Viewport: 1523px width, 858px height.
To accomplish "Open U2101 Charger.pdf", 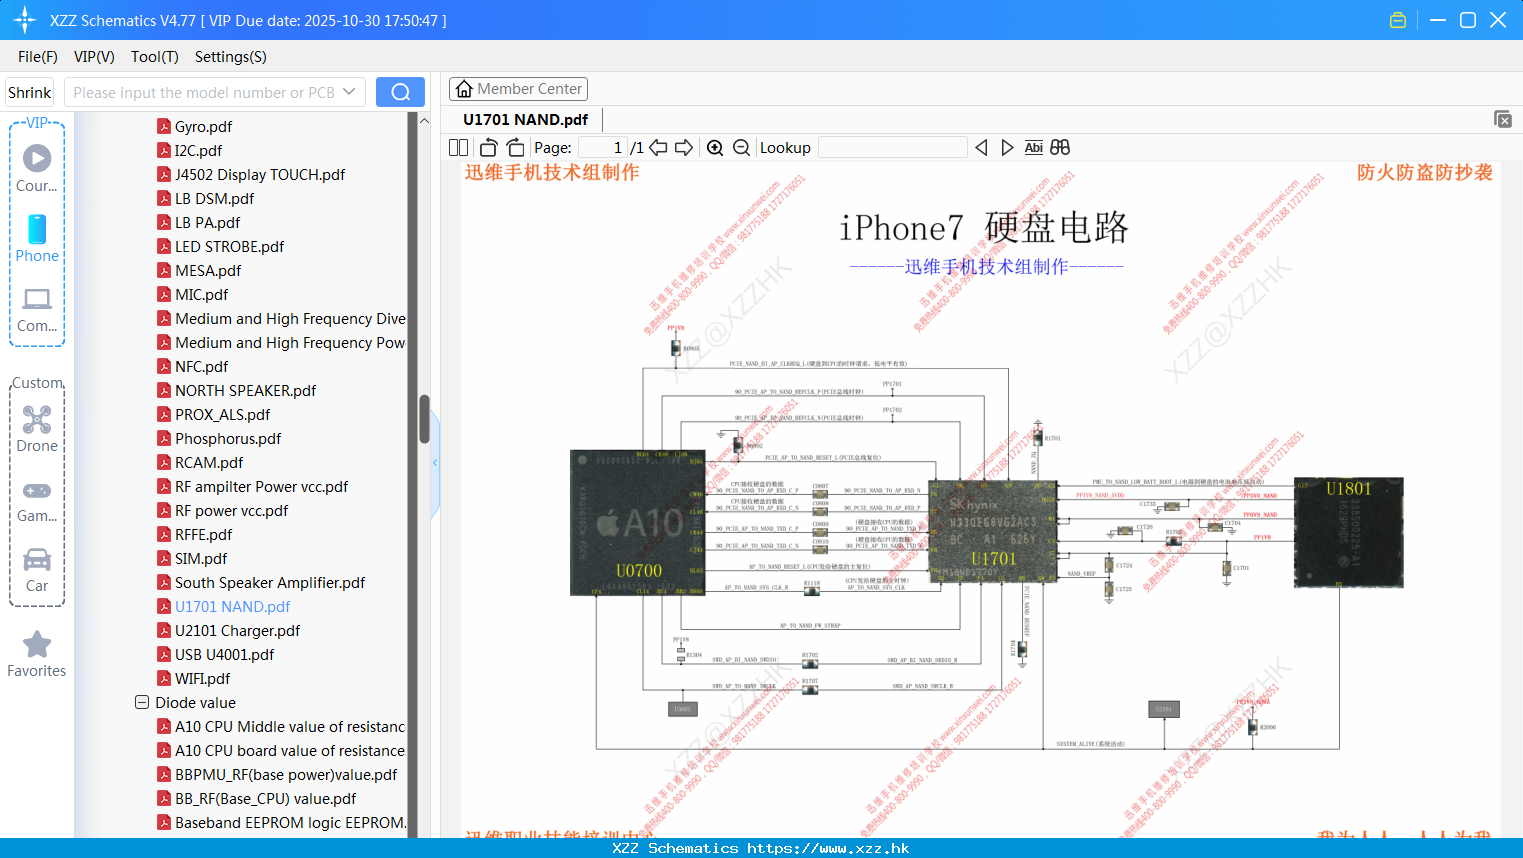I will pyautogui.click(x=237, y=630).
